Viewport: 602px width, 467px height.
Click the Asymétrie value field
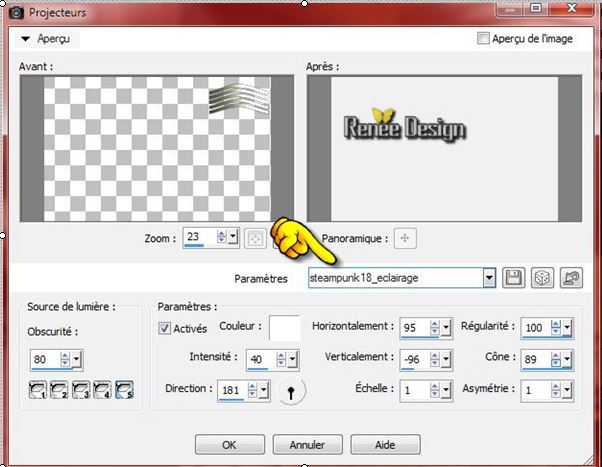click(536, 391)
